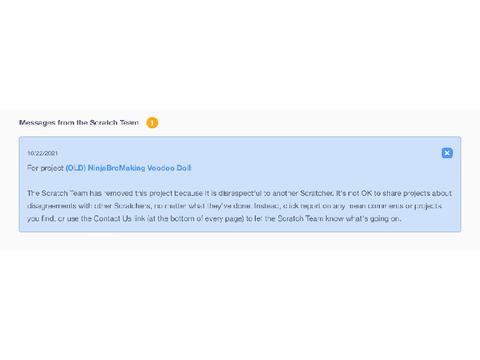Click the sentence about removing this project
This screenshot has width=480, height=360.
pos(180,193)
